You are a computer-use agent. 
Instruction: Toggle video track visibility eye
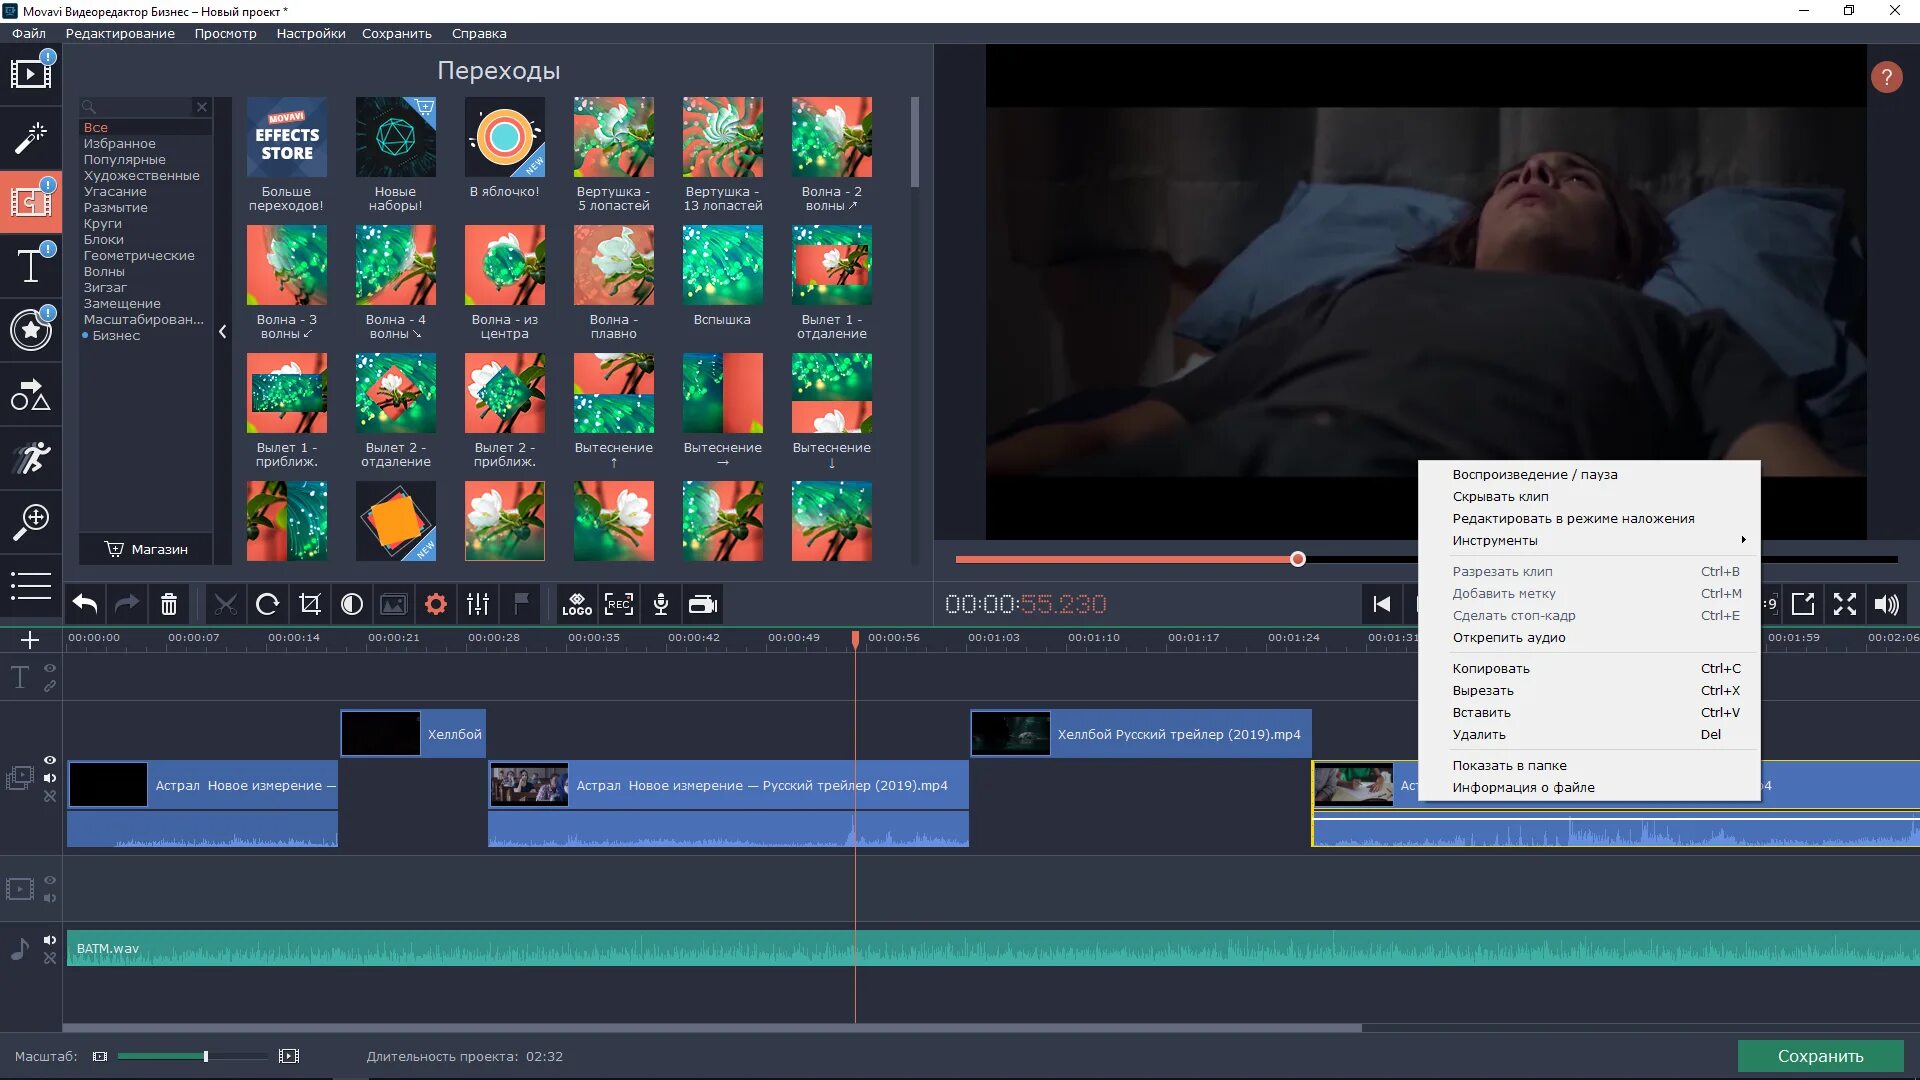click(50, 760)
